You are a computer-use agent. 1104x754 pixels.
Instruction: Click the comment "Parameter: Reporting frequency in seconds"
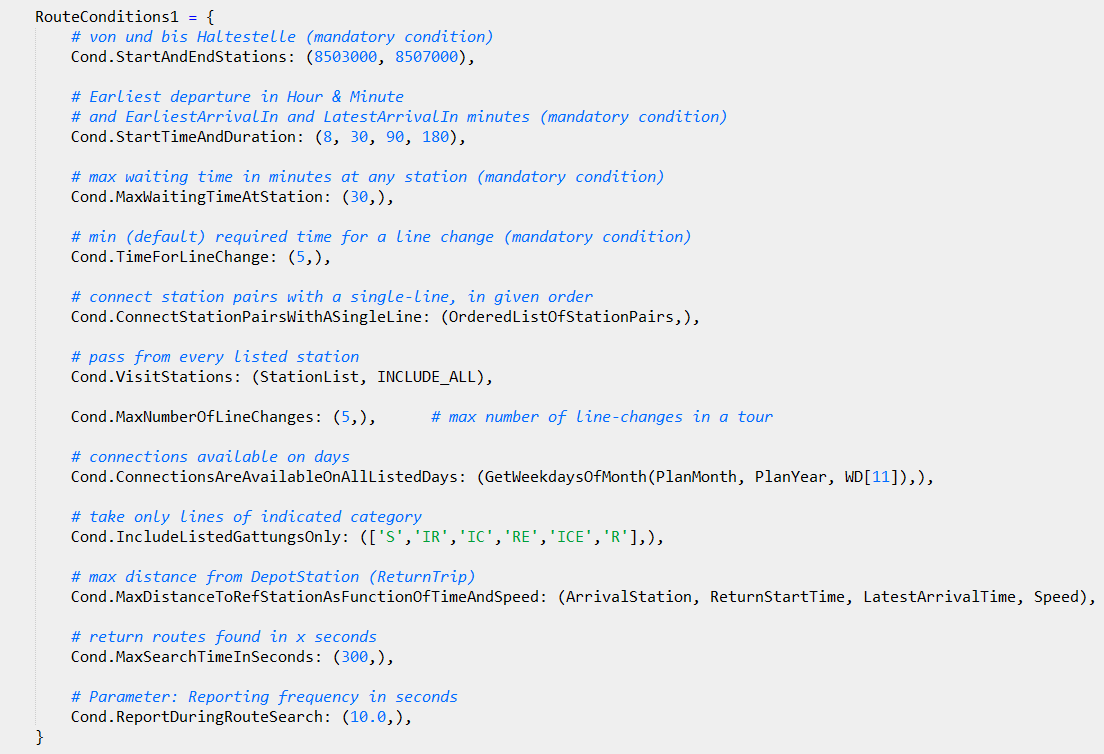pos(264,697)
